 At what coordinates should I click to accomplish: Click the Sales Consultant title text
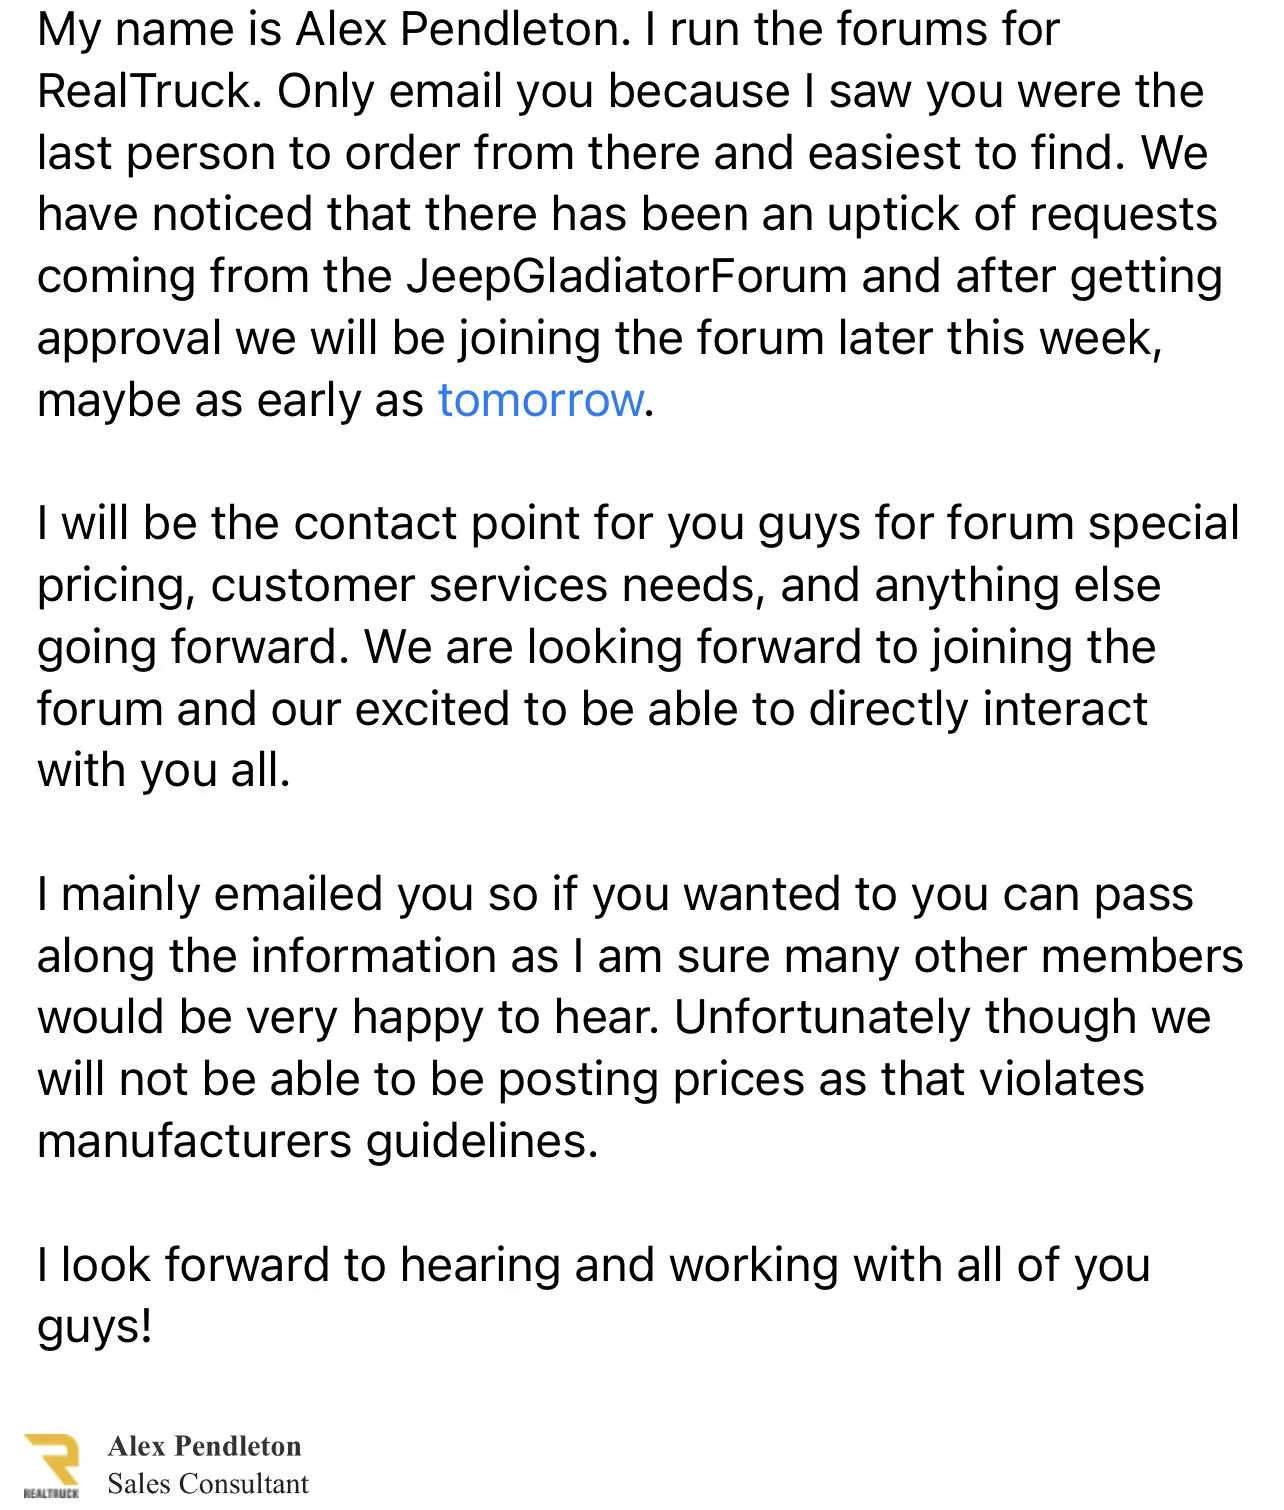[x=208, y=1484]
